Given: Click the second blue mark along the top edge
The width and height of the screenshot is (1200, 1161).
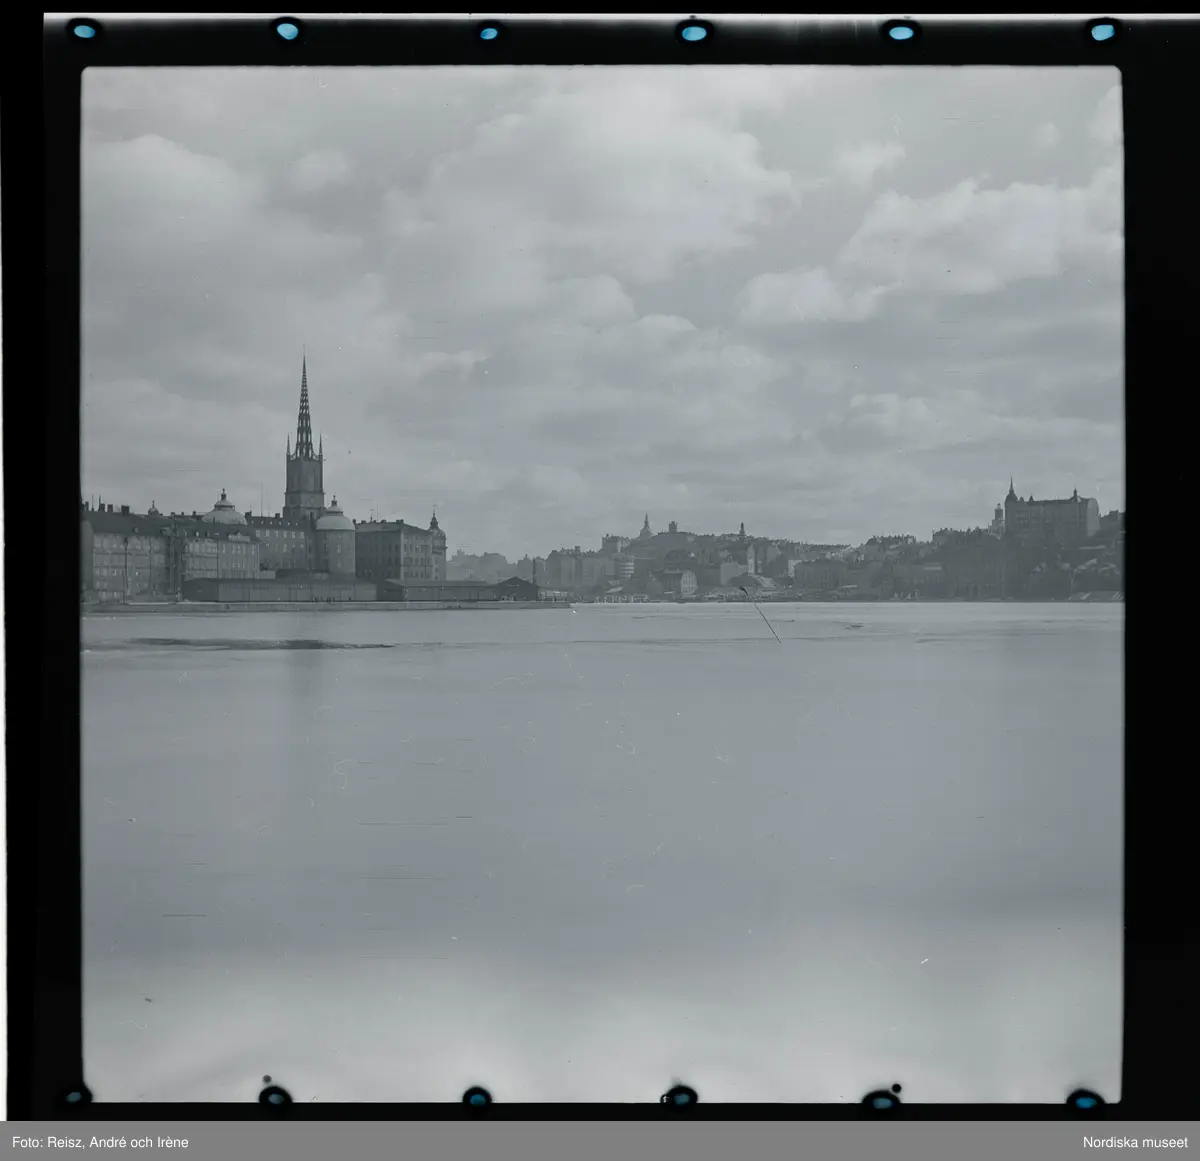Looking at the screenshot, I should click(x=287, y=31).
